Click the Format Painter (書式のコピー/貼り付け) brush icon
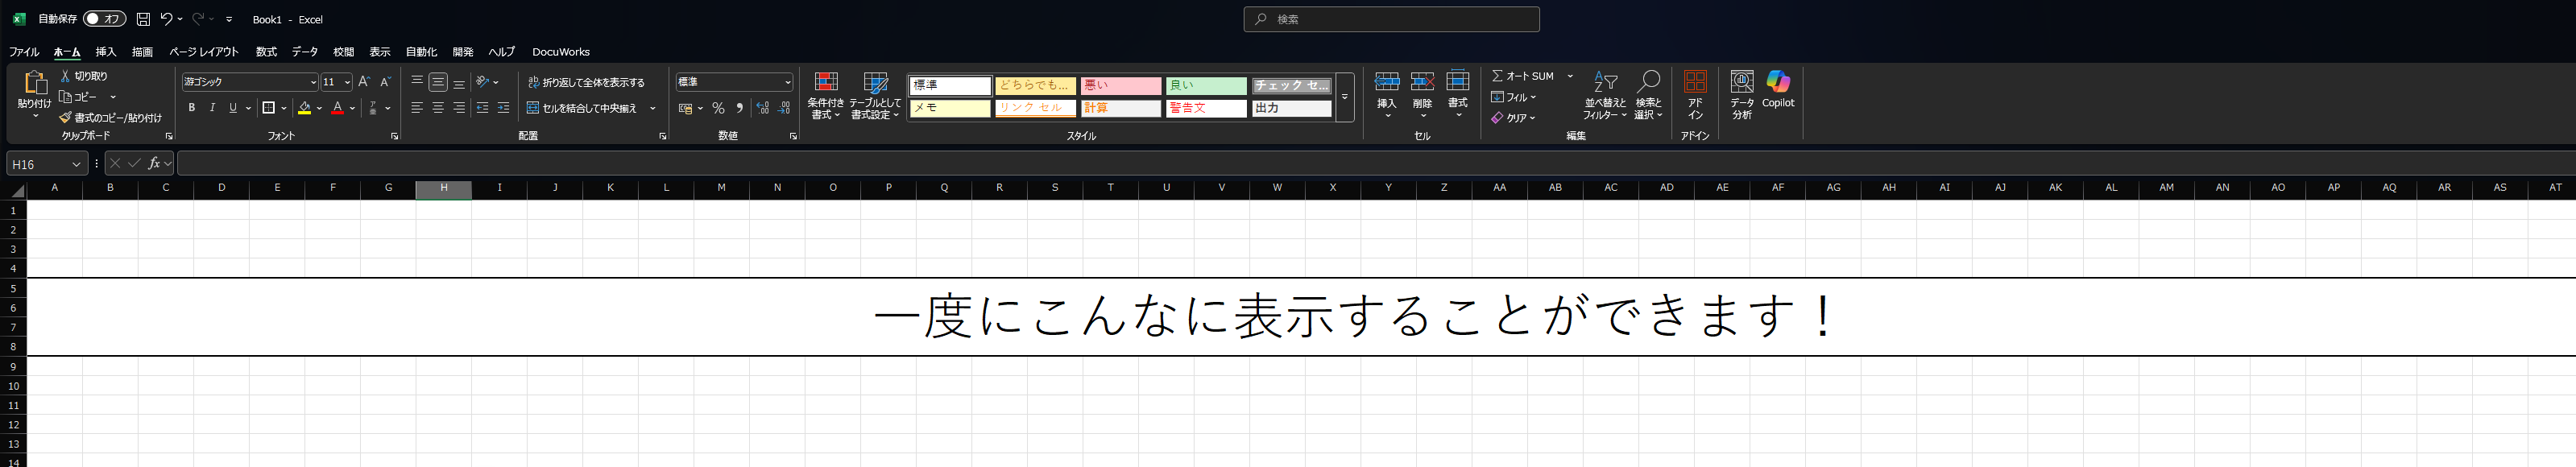Image resolution: width=2576 pixels, height=467 pixels. pyautogui.click(x=65, y=118)
